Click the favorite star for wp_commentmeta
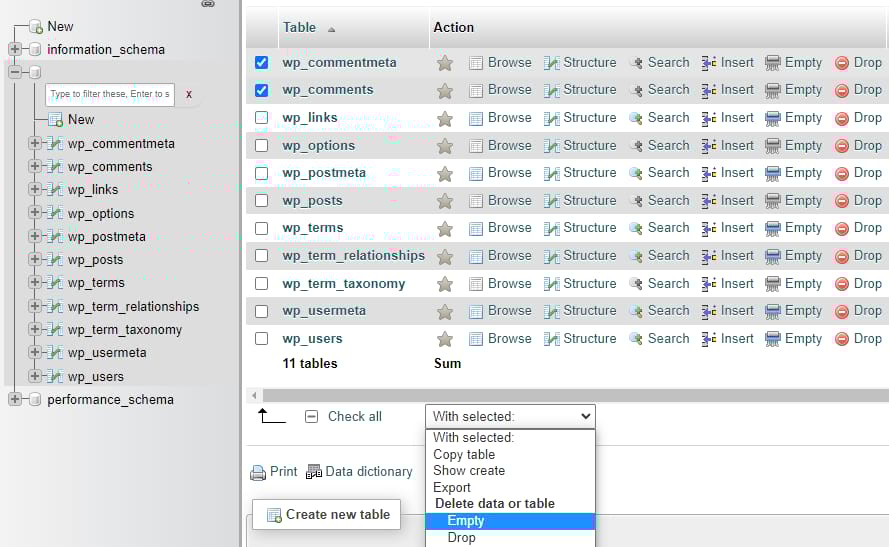The height and width of the screenshot is (547, 889). (445, 63)
